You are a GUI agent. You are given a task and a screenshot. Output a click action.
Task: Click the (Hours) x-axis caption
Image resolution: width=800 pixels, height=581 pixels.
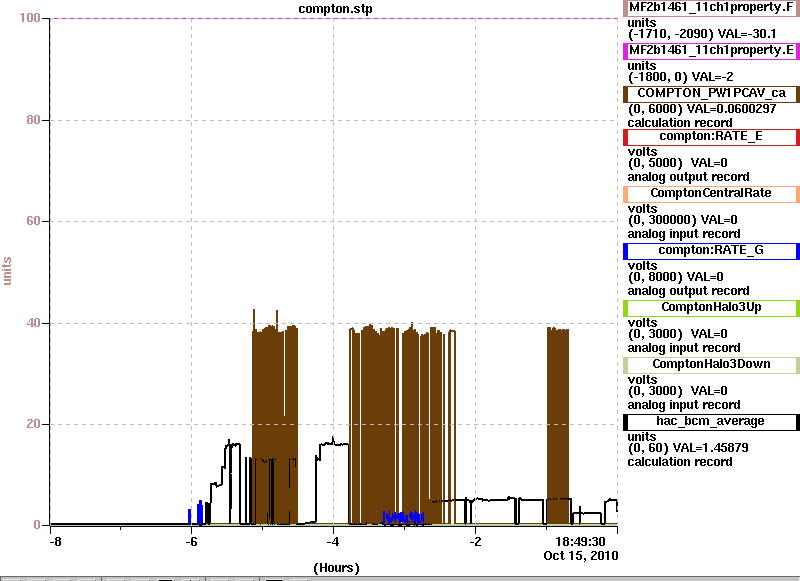click(x=336, y=568)
